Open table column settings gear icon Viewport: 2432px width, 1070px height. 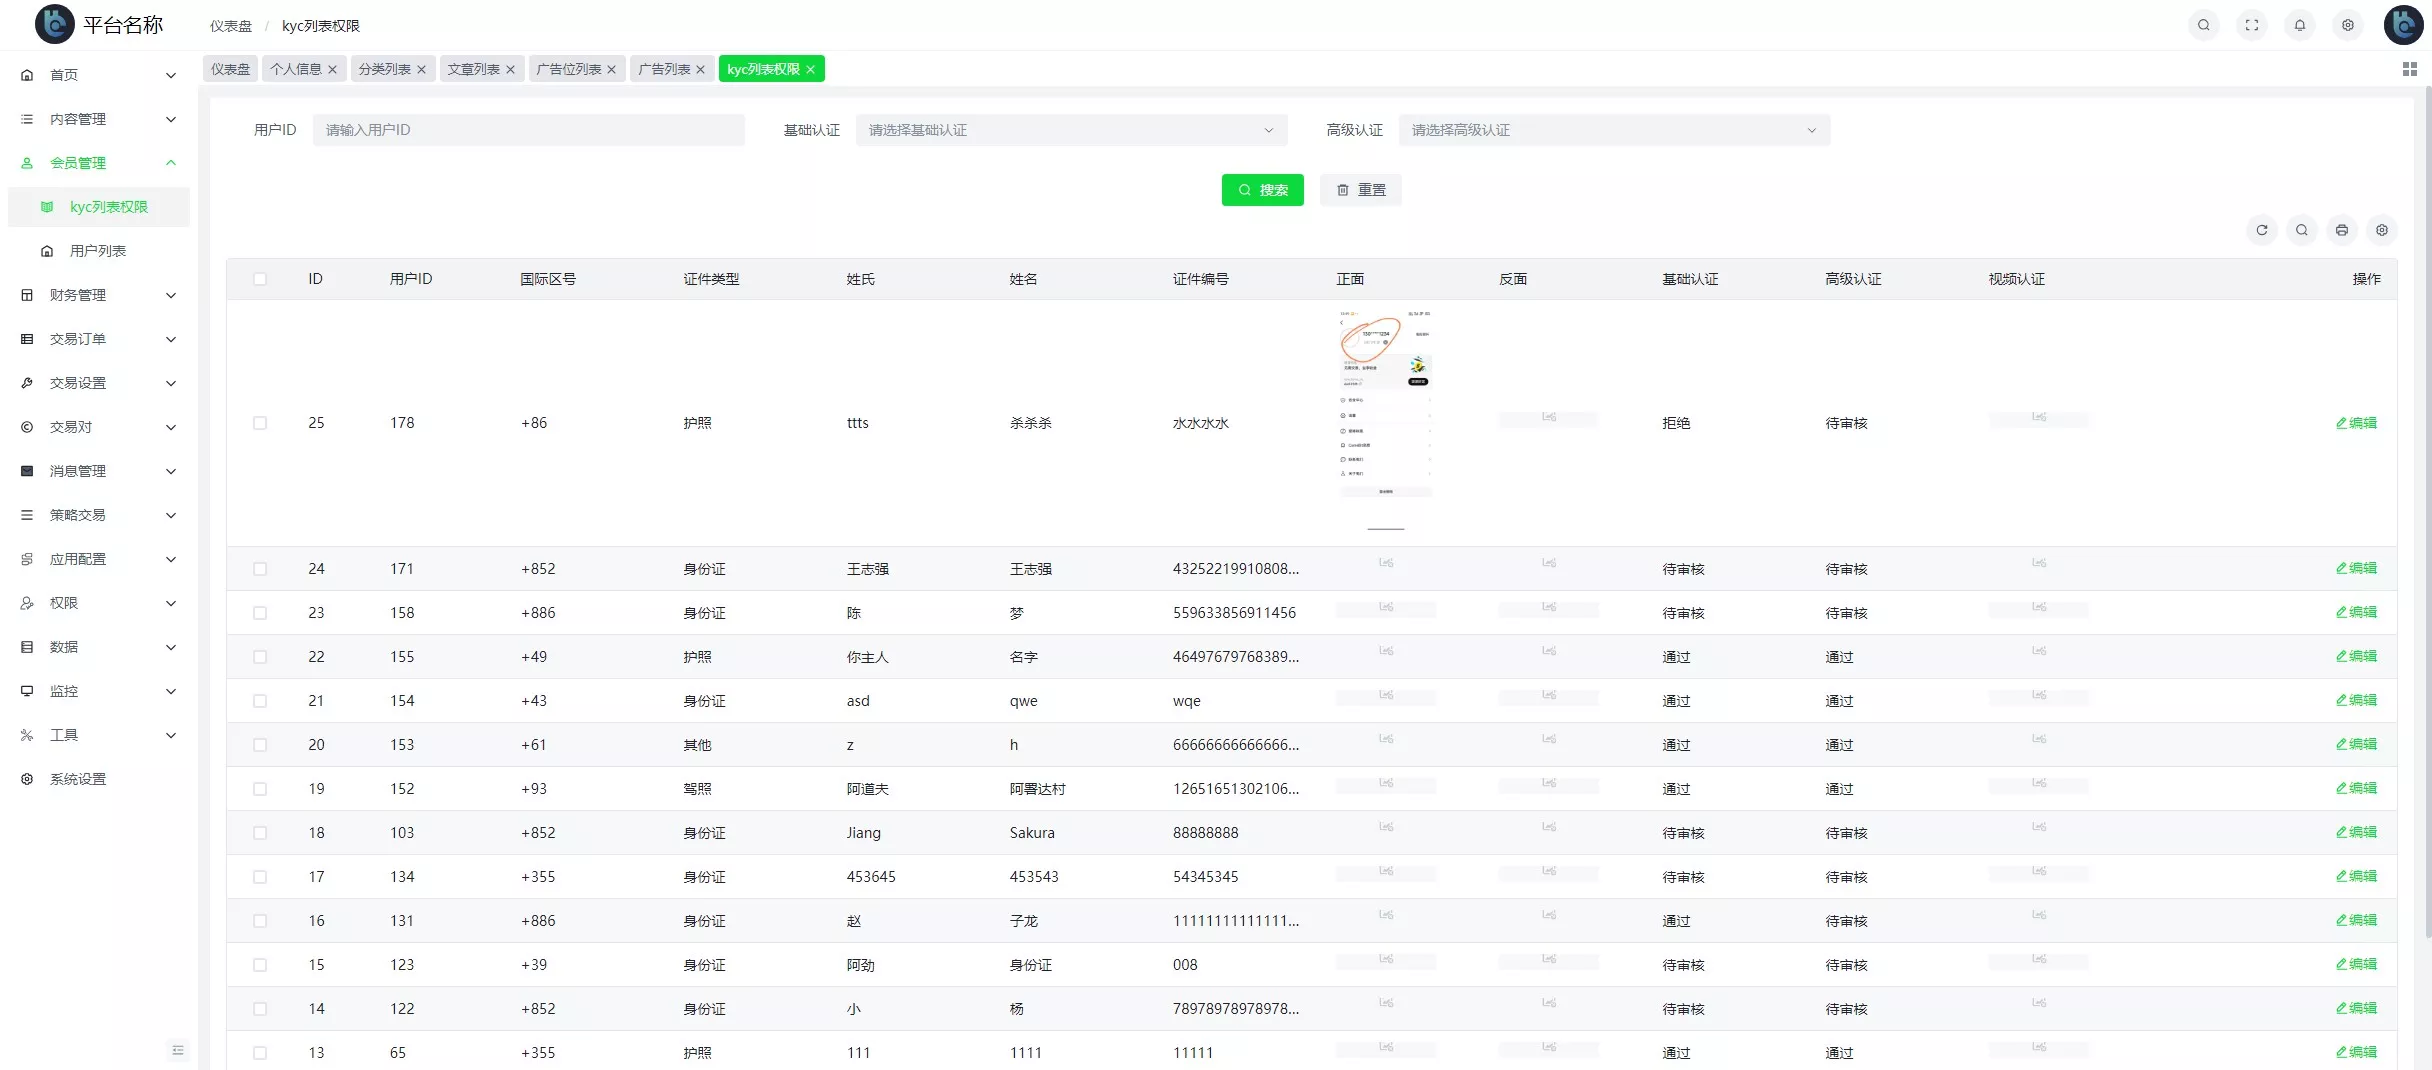click(x=2381, y=230)
